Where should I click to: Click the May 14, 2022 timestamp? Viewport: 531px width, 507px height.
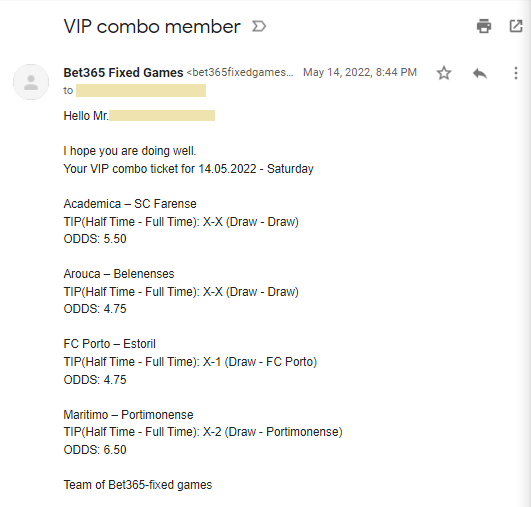360,72
